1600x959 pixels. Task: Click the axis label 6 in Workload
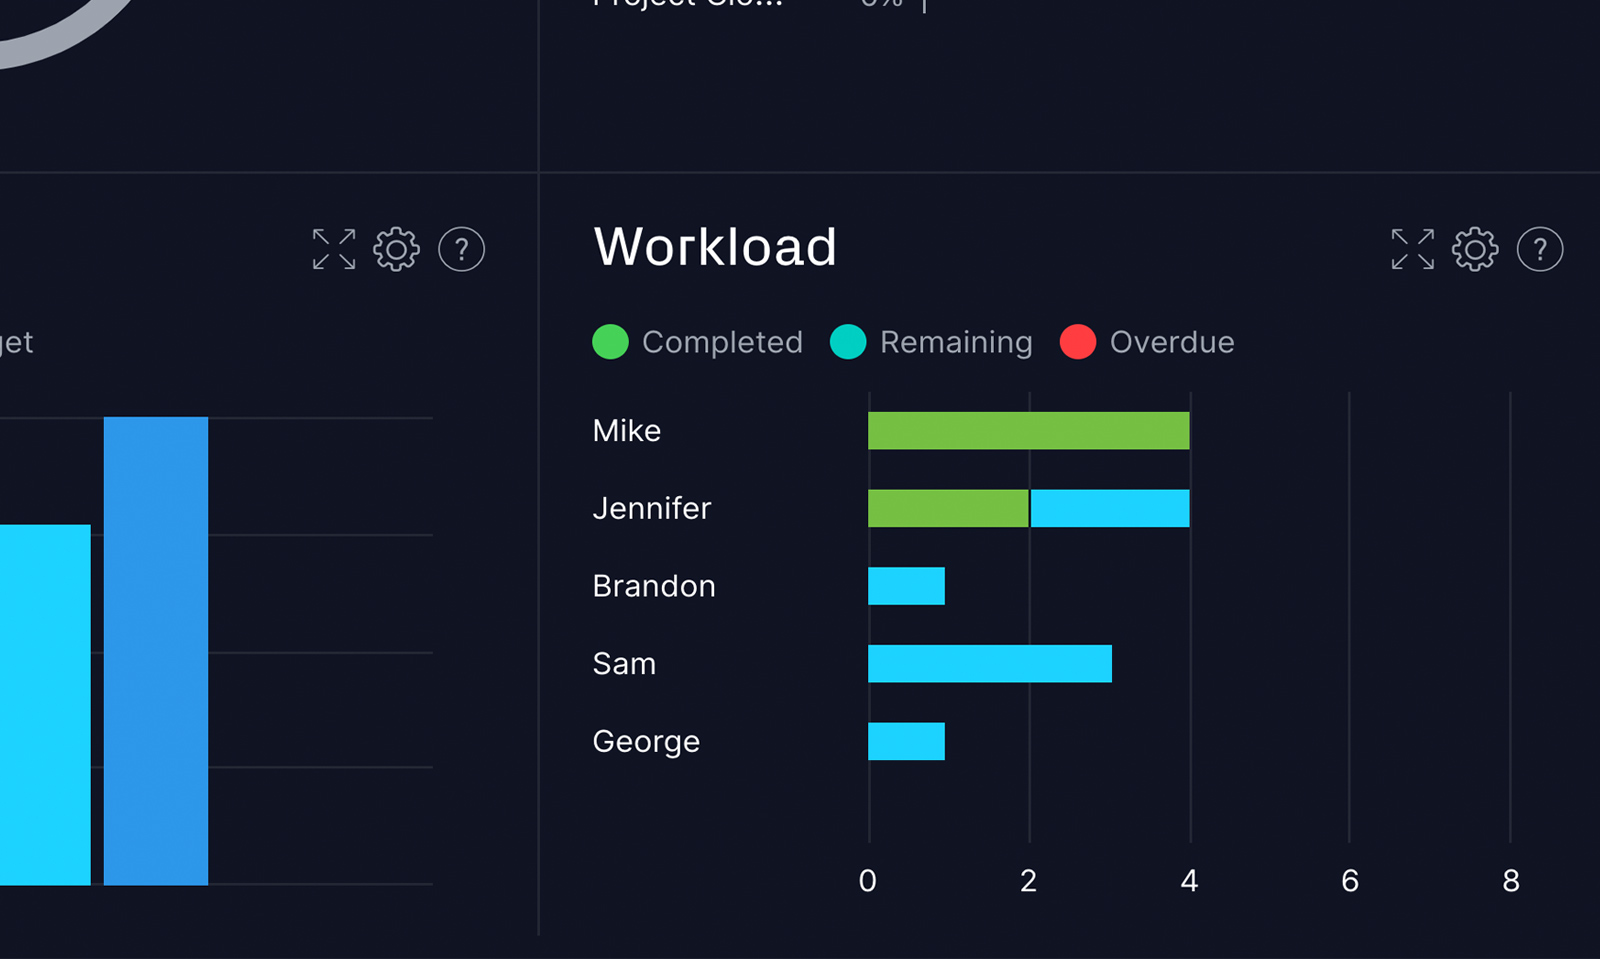pyautogui.click(x=1350, y=881)
